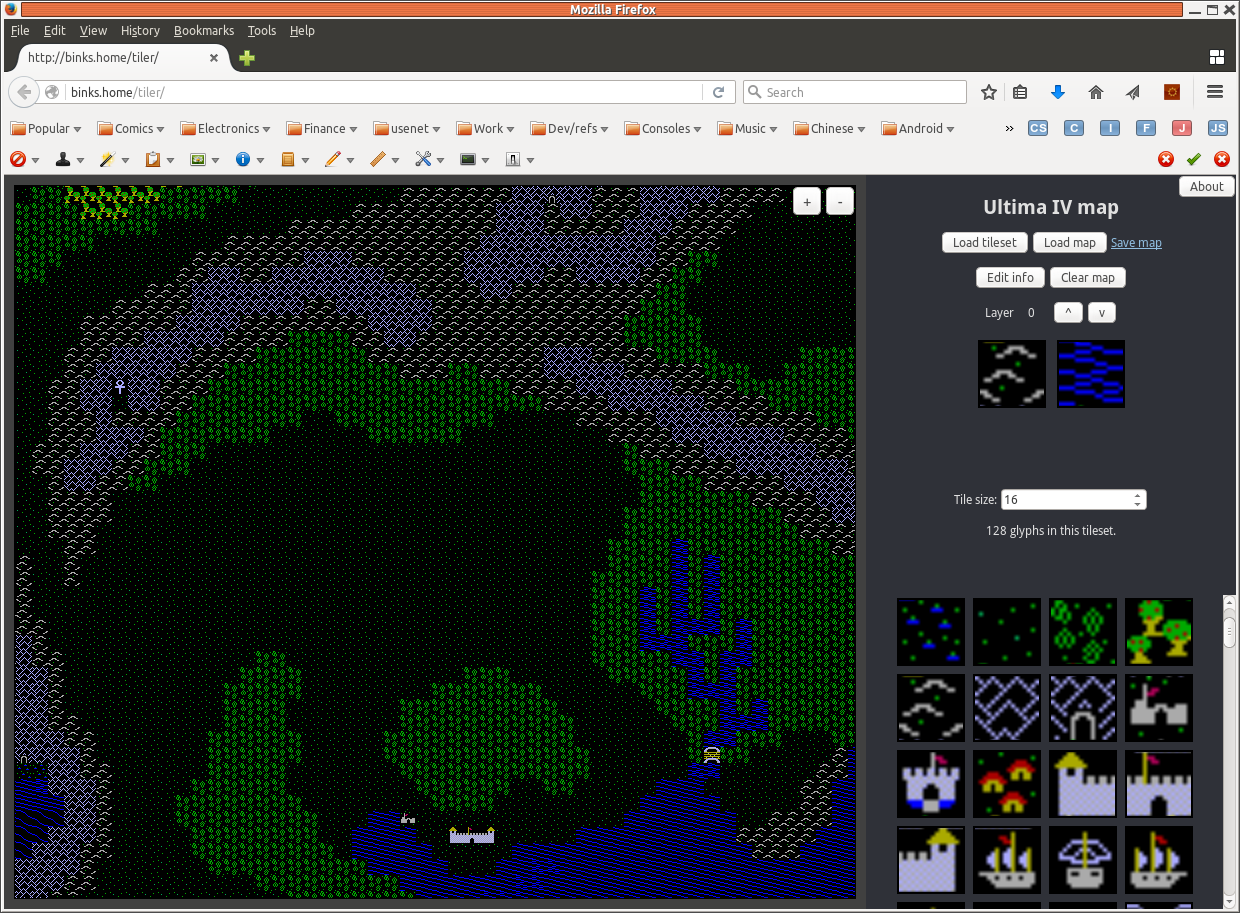The image size is (1240, 913).
Task: Open the Edit menu
Action: pos(54,31)
